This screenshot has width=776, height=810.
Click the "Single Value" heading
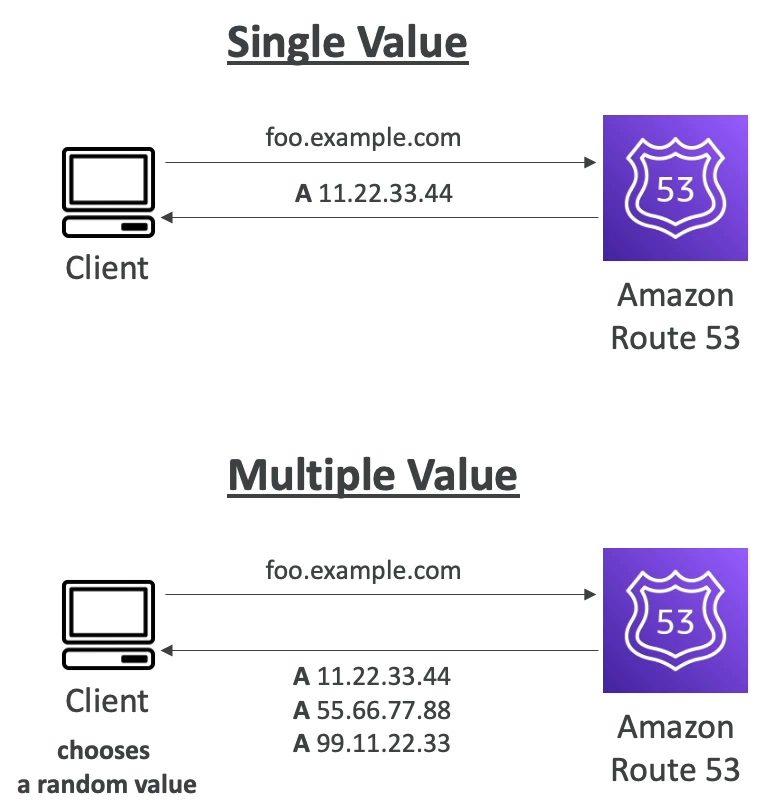[348, 43]
